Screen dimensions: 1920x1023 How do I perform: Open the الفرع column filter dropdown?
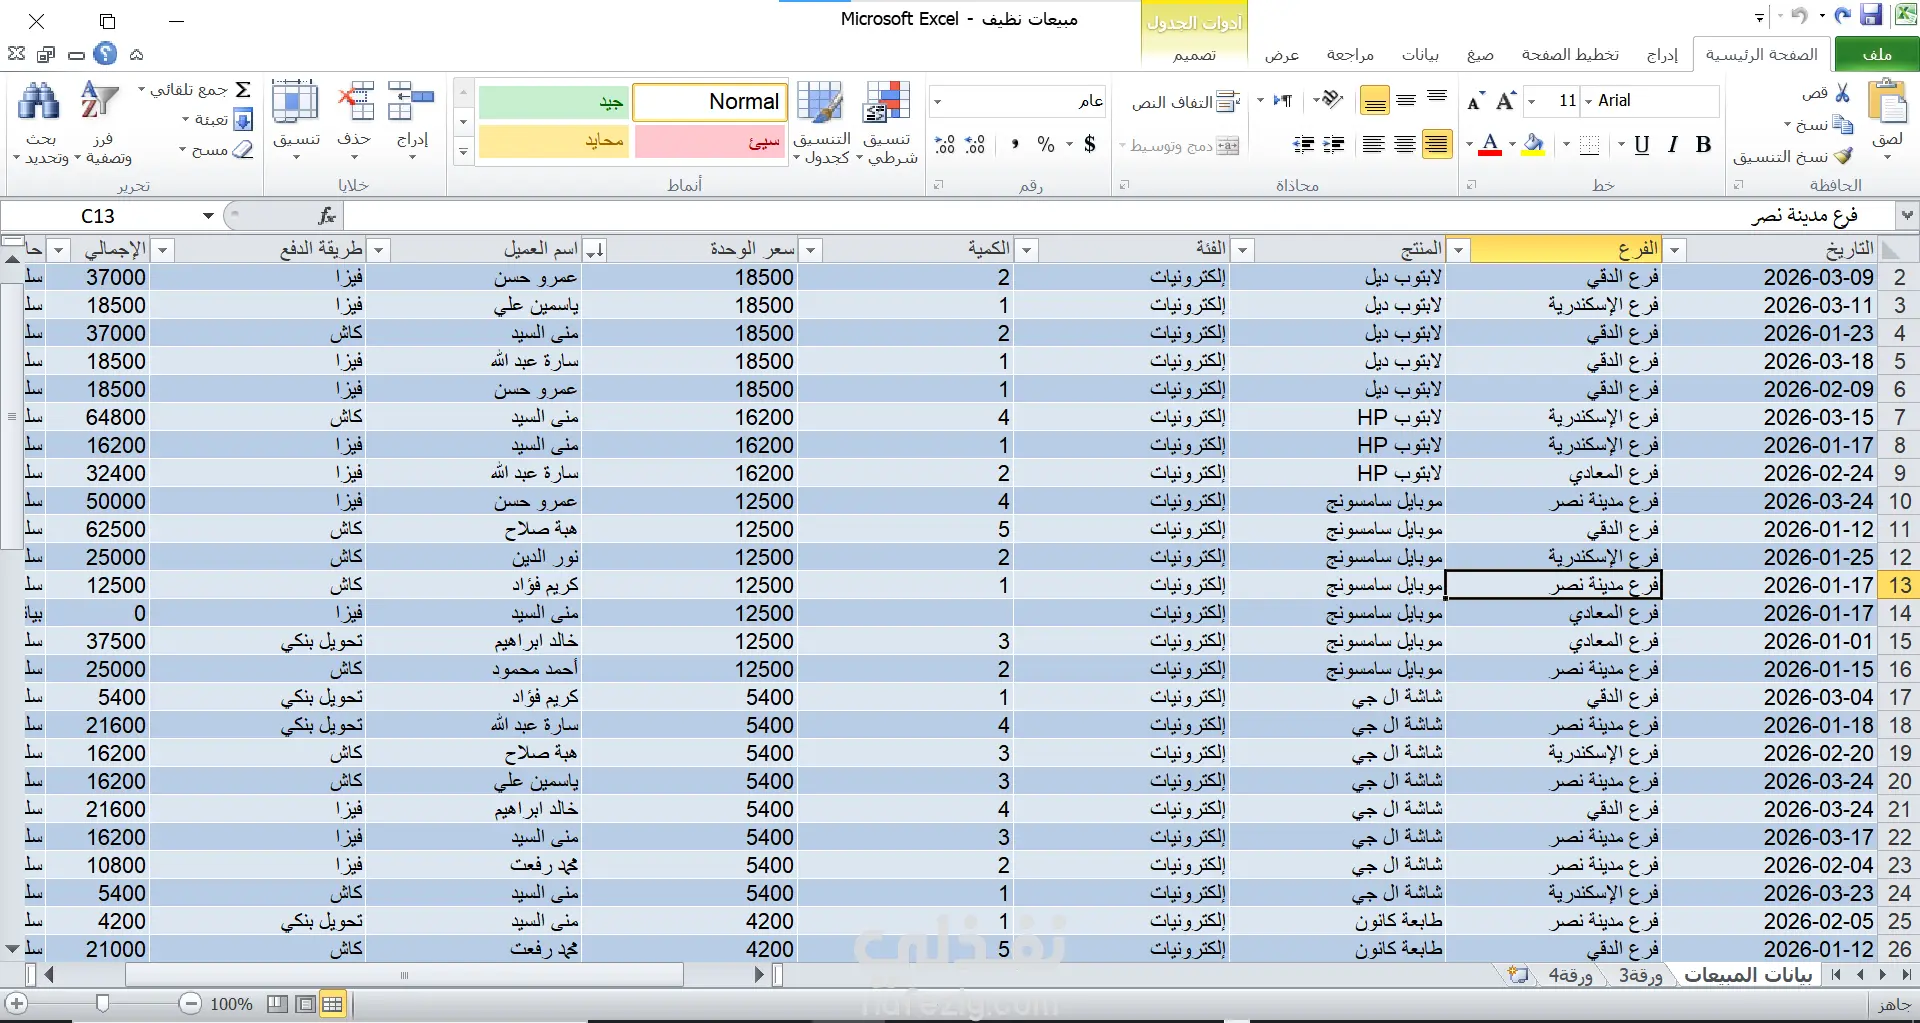[x=1459, y=250]
